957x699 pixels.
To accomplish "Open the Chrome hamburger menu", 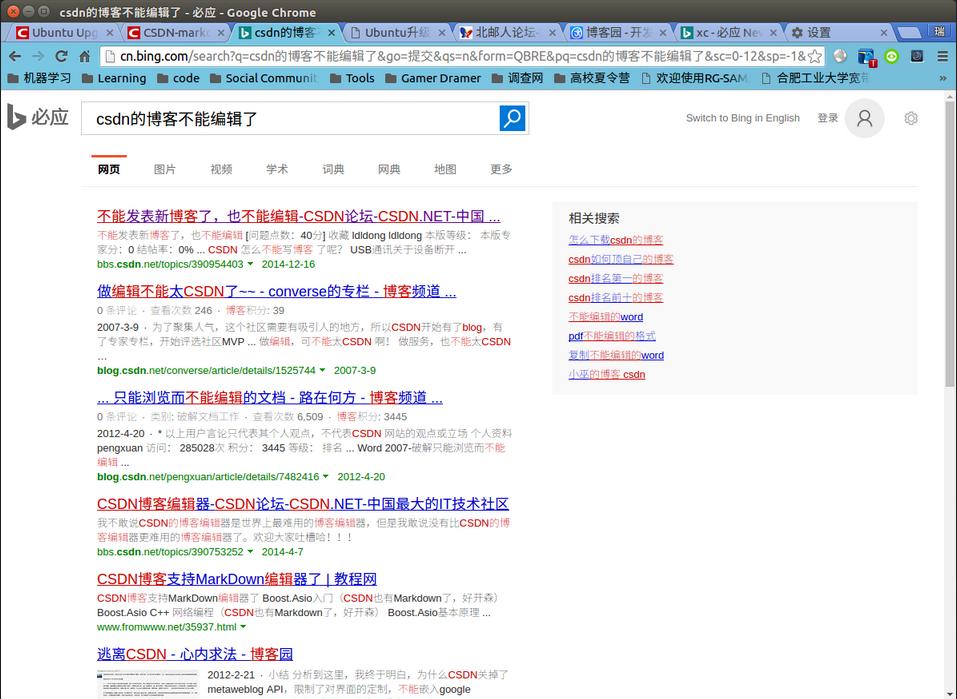I will [x=942, y=56].
